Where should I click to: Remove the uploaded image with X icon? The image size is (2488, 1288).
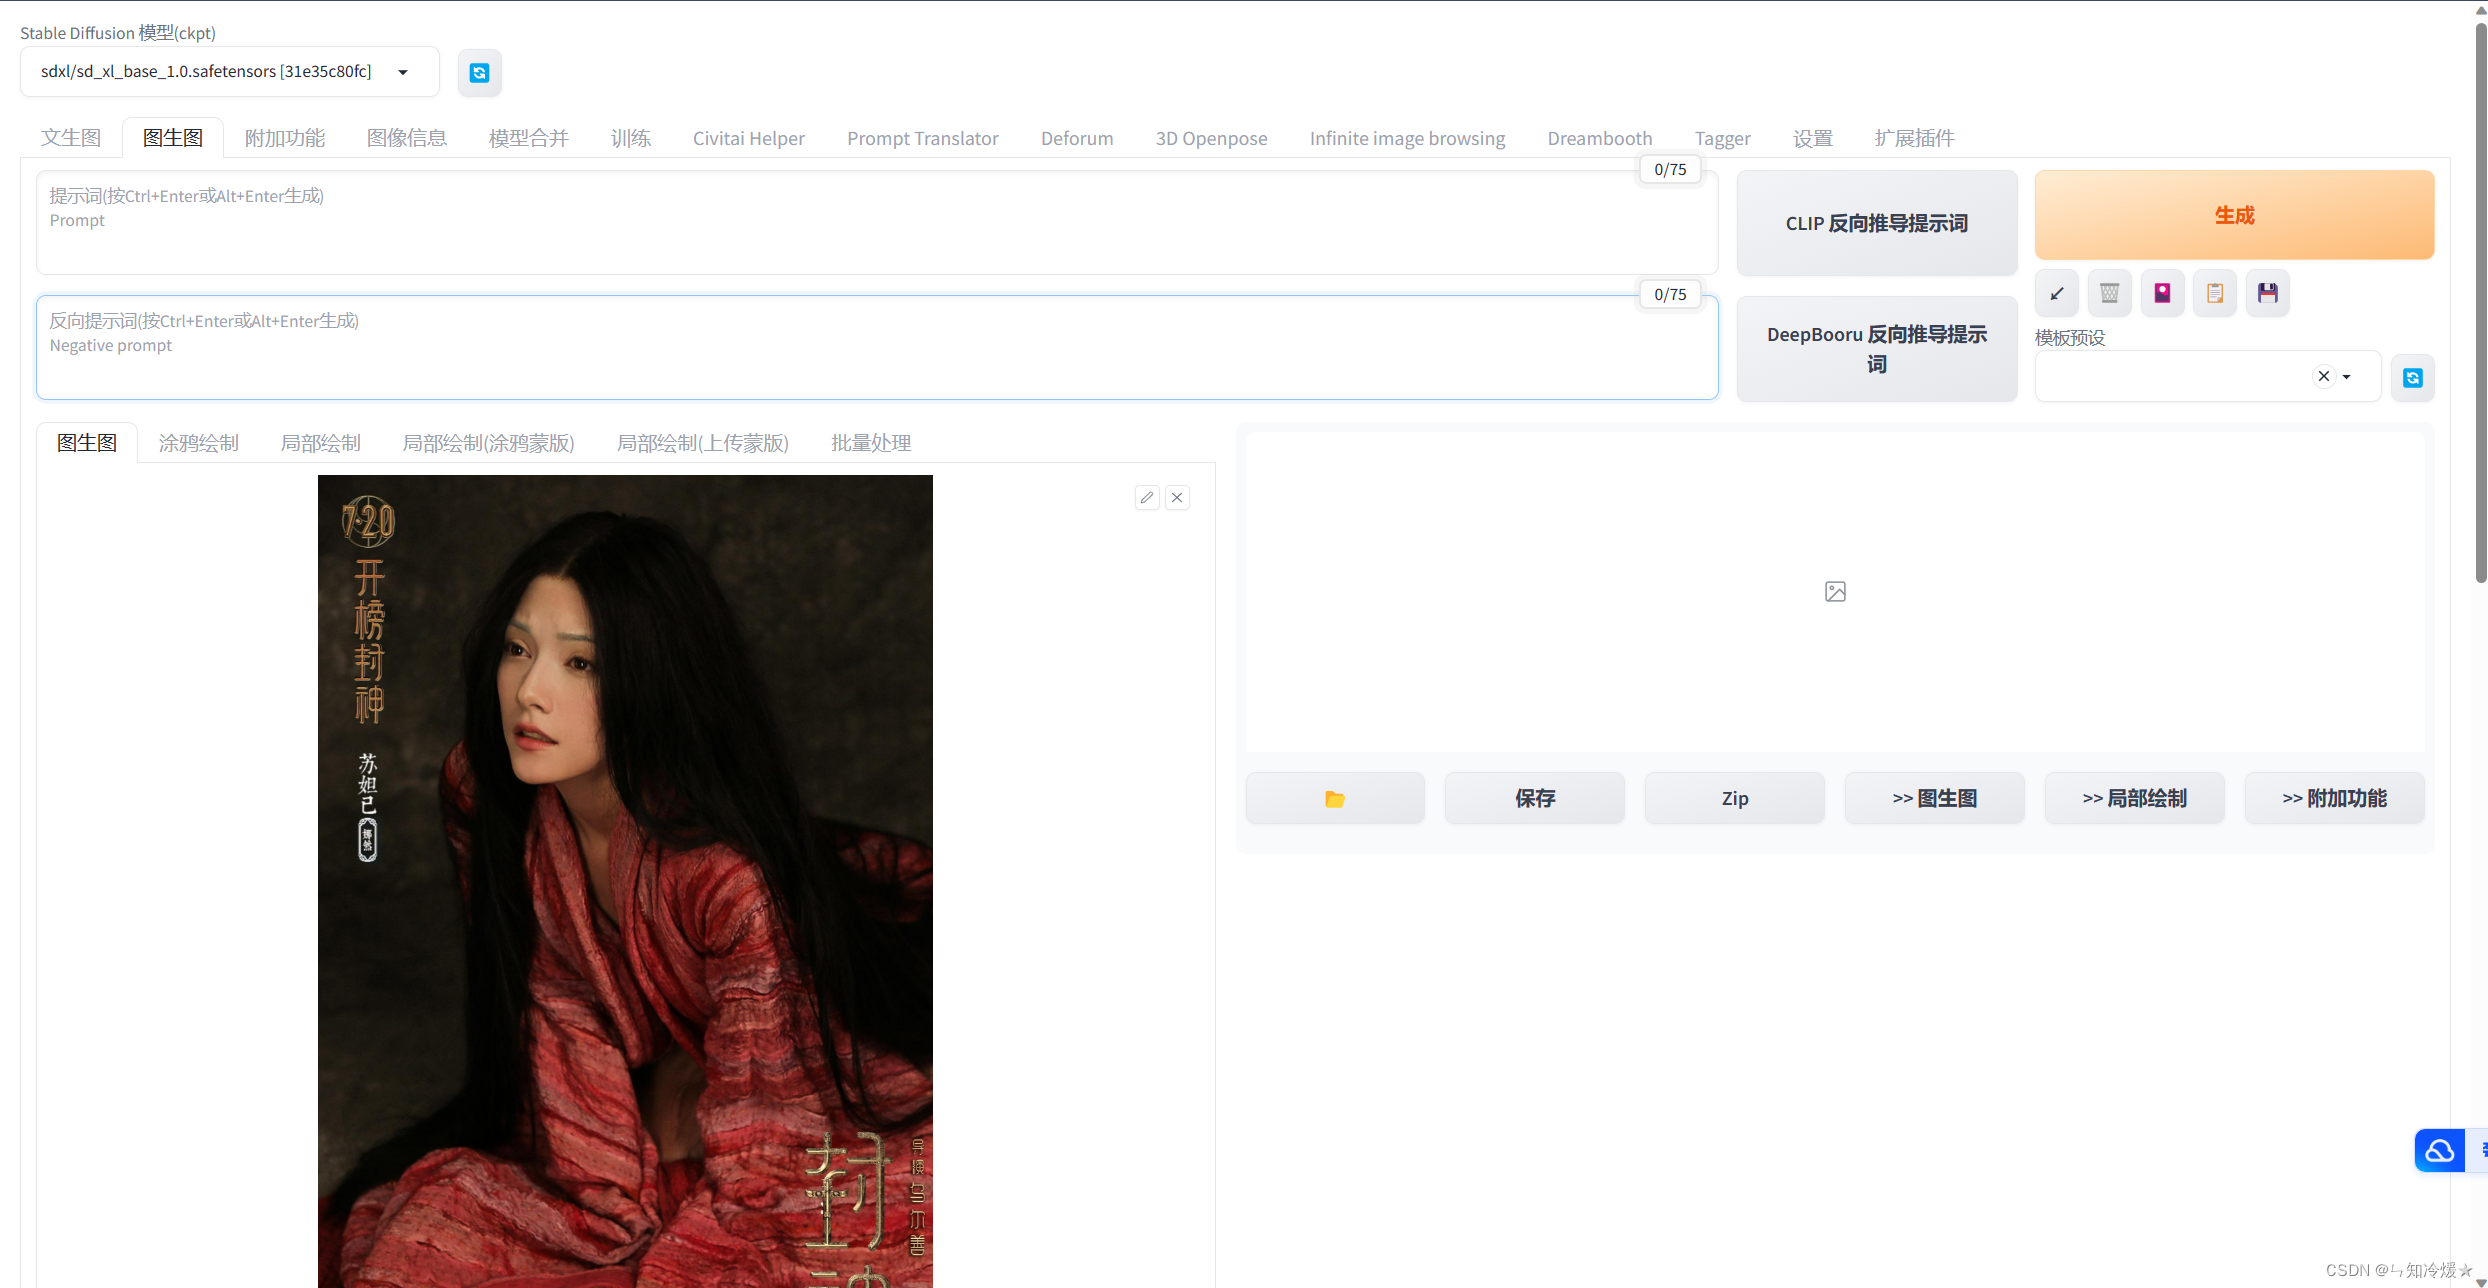(1177, 497)
